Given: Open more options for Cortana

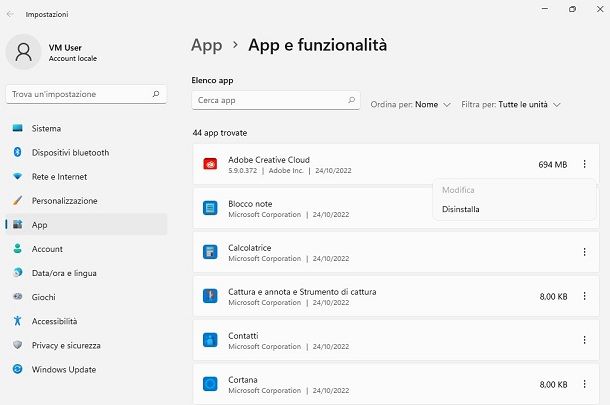Looking at the screenshot, I should [x=584, y=384].
